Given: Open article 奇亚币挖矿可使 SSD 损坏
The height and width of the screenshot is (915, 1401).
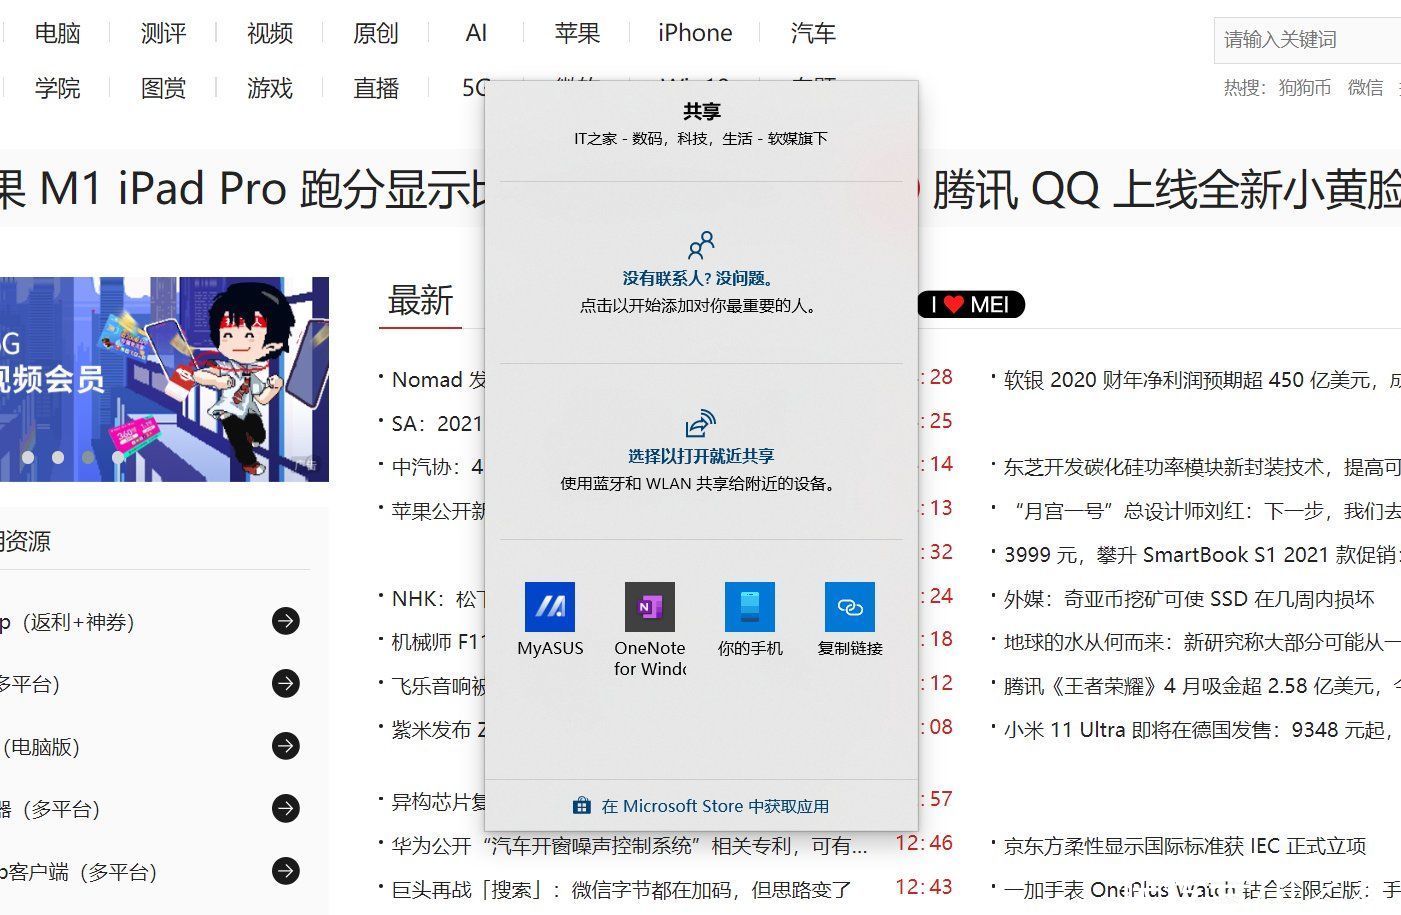Looking at the screenshot, I should click(x=1189, y=599).
